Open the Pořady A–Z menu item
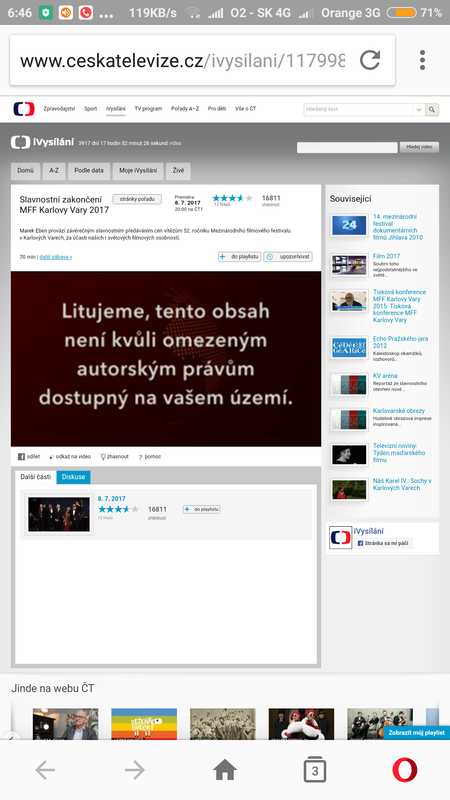The width and height of the screenshot is (450, 800). [185, 109]
